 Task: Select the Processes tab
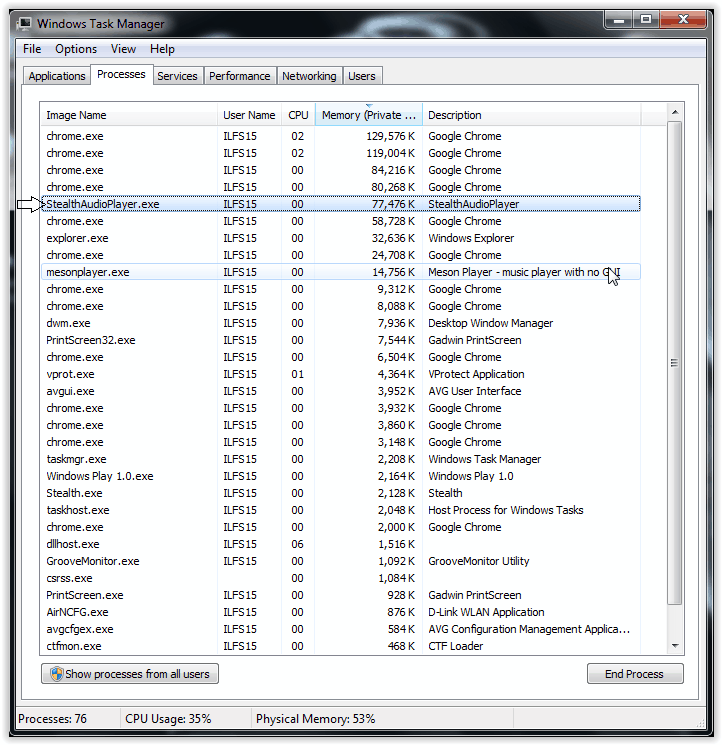tap(121, 75)
